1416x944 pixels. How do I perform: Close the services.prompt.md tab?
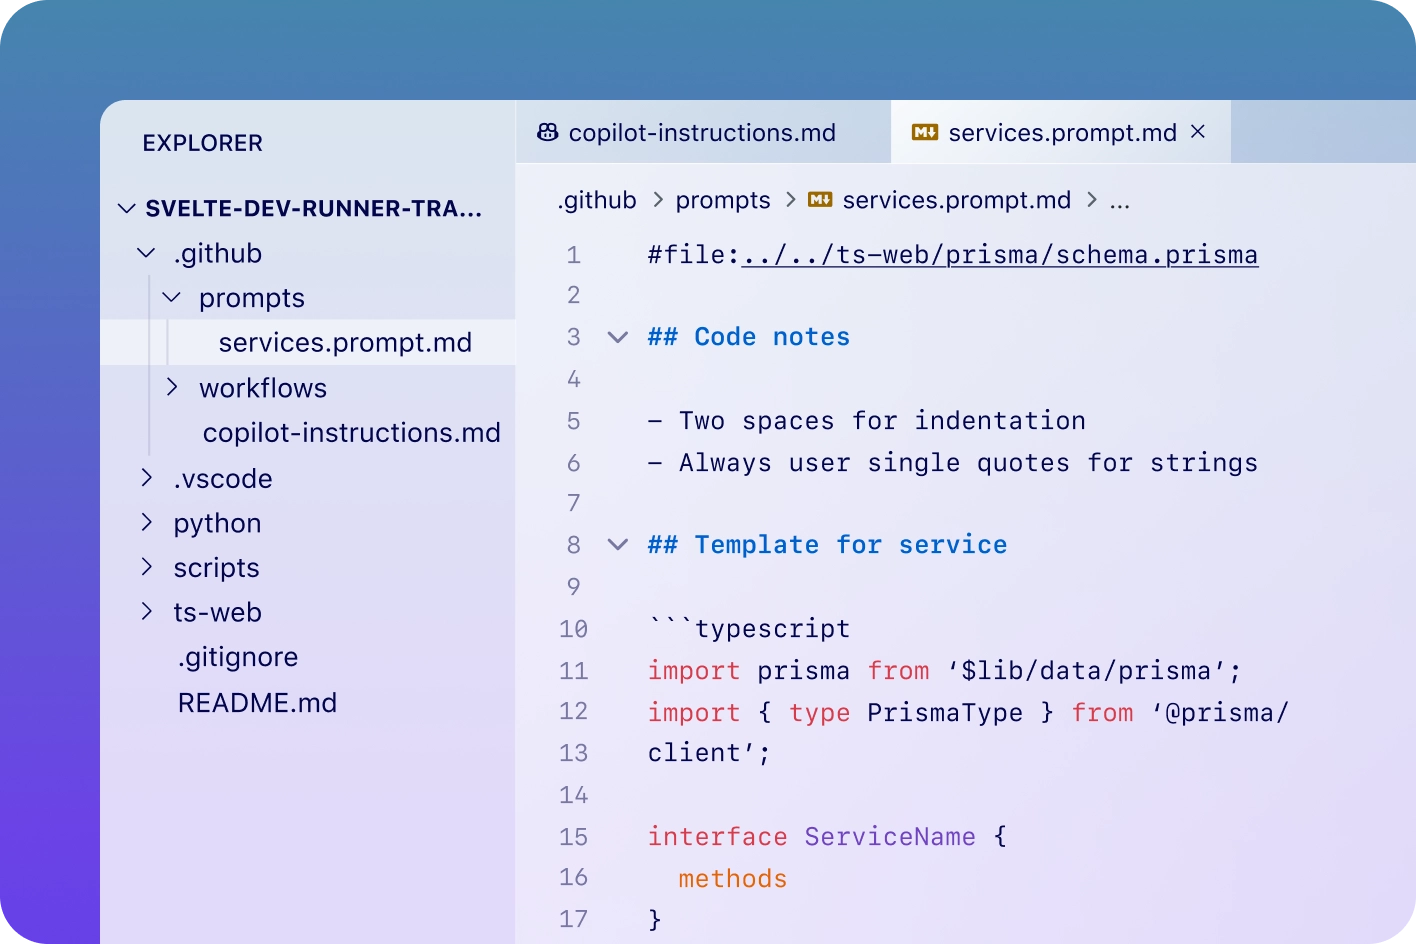point(1198,132)
